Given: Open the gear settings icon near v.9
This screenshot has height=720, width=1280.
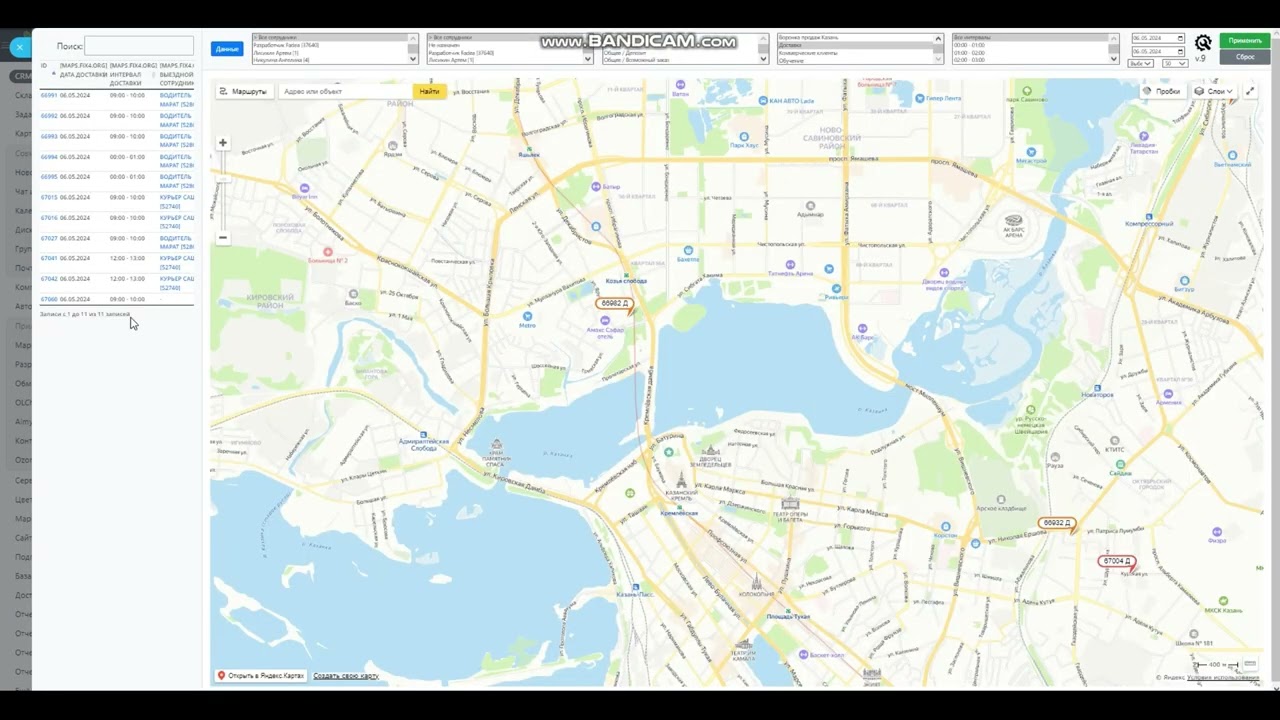Looking at the screenshot, I should point(1203,43).
